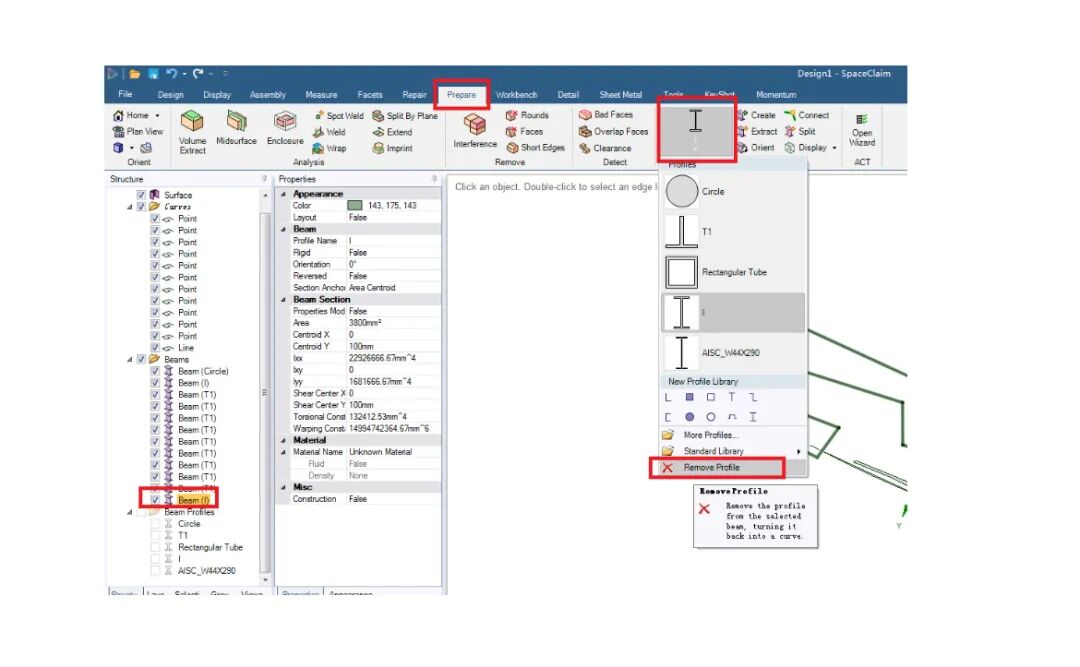Activate the Weld tool
Screen dimensions: 1080x667
pyautogui.click(x=329, y=132)
